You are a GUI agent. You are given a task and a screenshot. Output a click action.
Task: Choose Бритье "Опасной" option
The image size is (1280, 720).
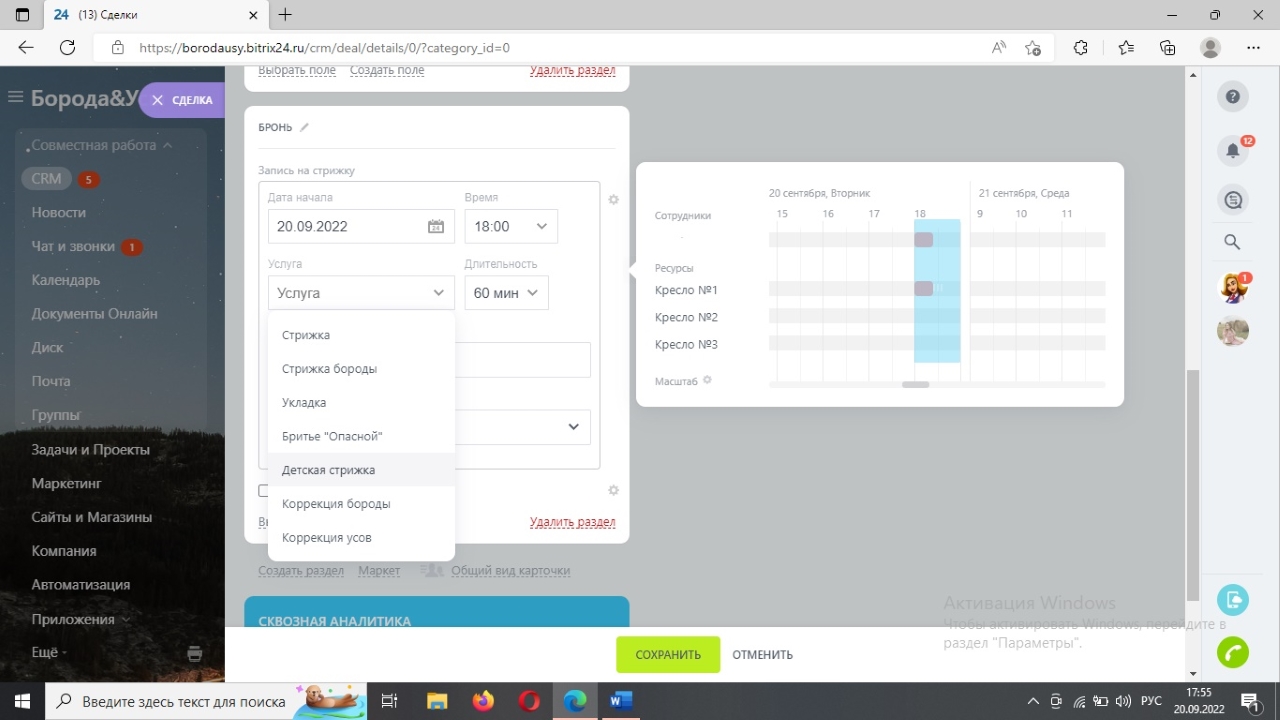pos(361,437)
